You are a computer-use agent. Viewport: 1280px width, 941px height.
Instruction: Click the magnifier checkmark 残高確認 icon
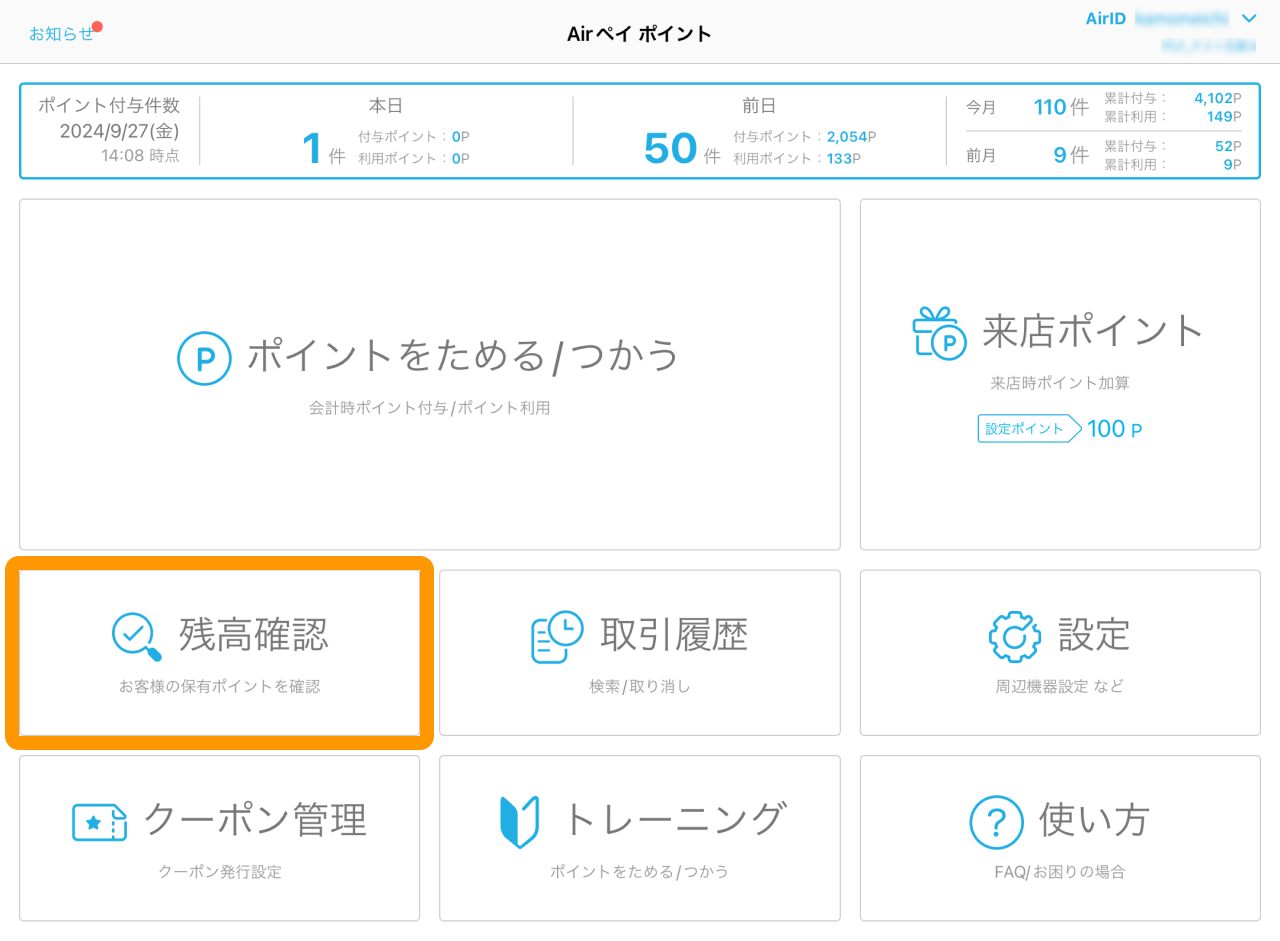point(137,637)
